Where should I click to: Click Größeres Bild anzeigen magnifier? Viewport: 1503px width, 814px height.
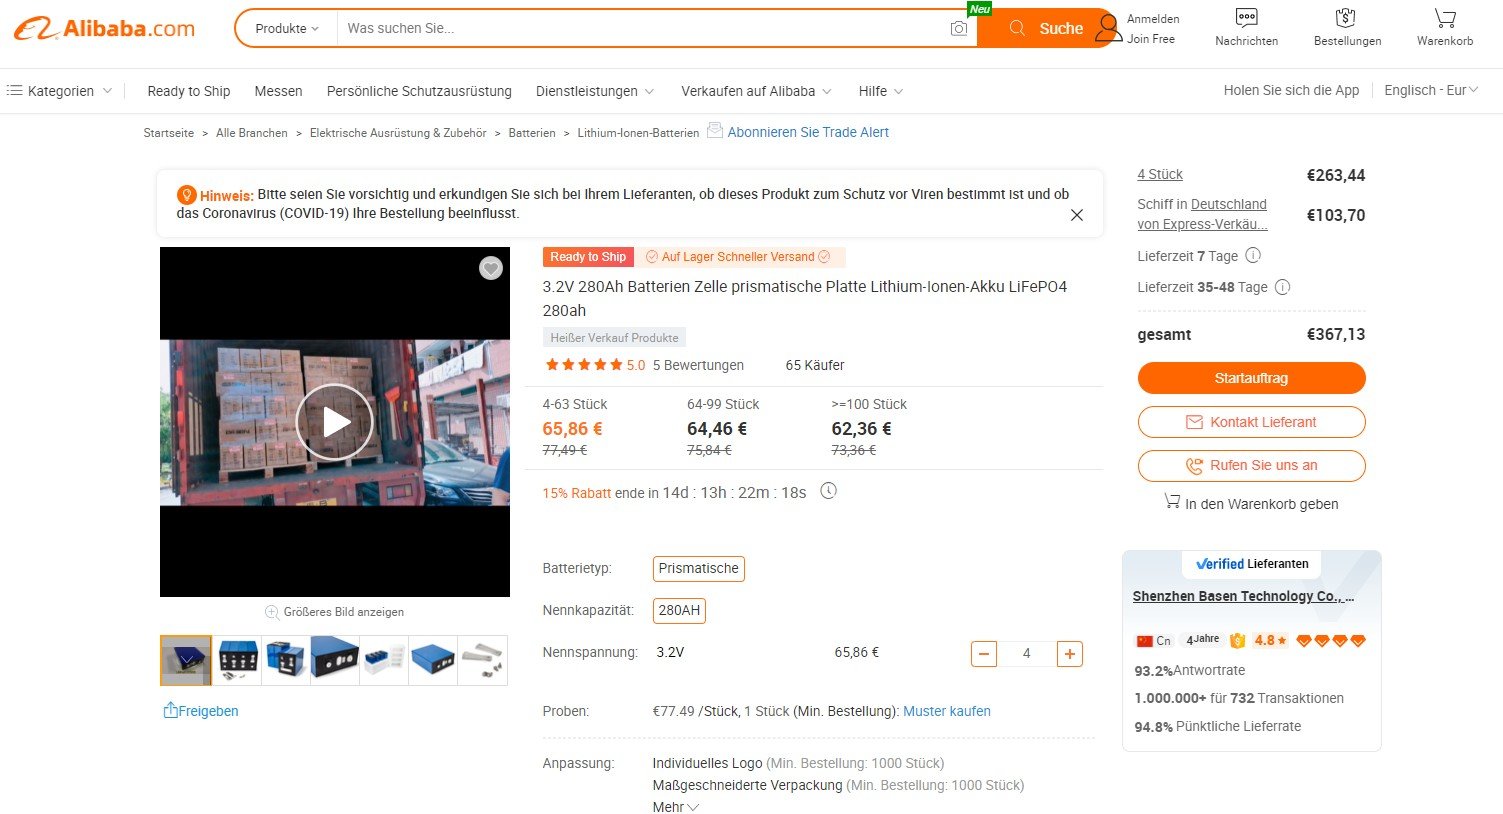[271, 612]
